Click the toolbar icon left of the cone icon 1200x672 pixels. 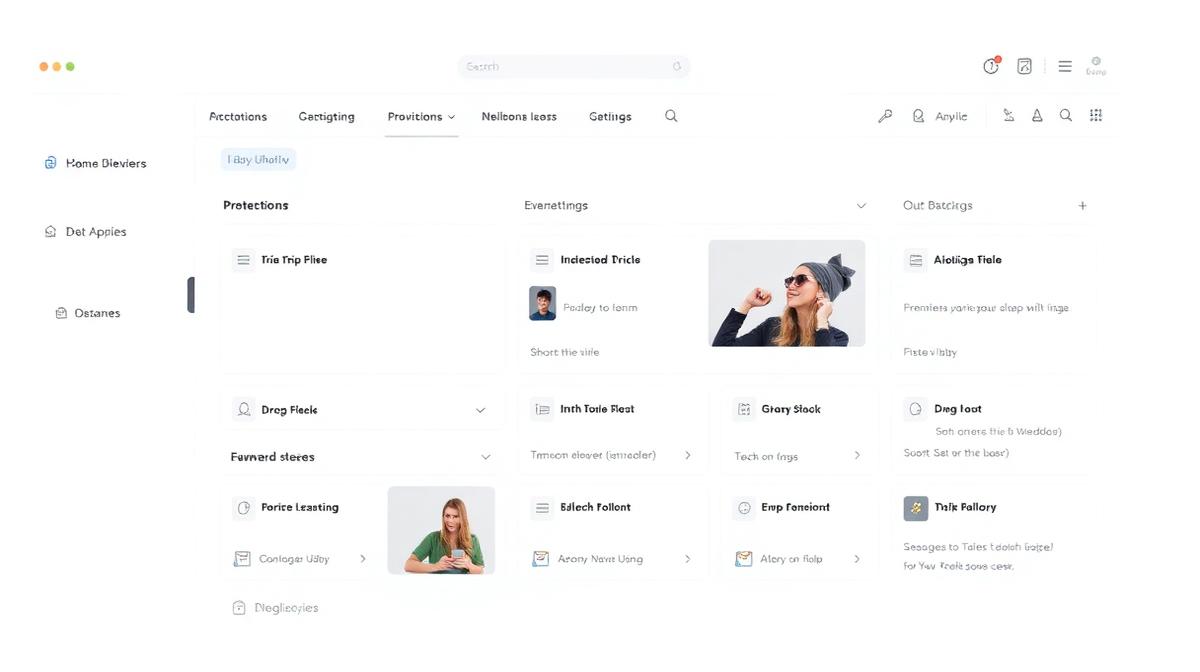click(x=1008, y=116)
